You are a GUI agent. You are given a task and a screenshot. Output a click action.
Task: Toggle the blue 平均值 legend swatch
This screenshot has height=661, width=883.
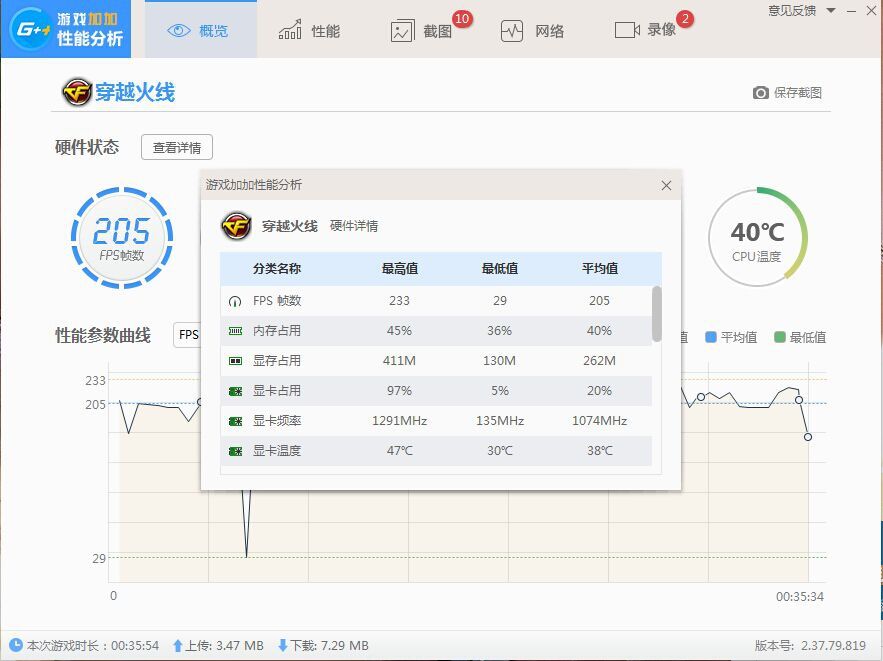711,337
